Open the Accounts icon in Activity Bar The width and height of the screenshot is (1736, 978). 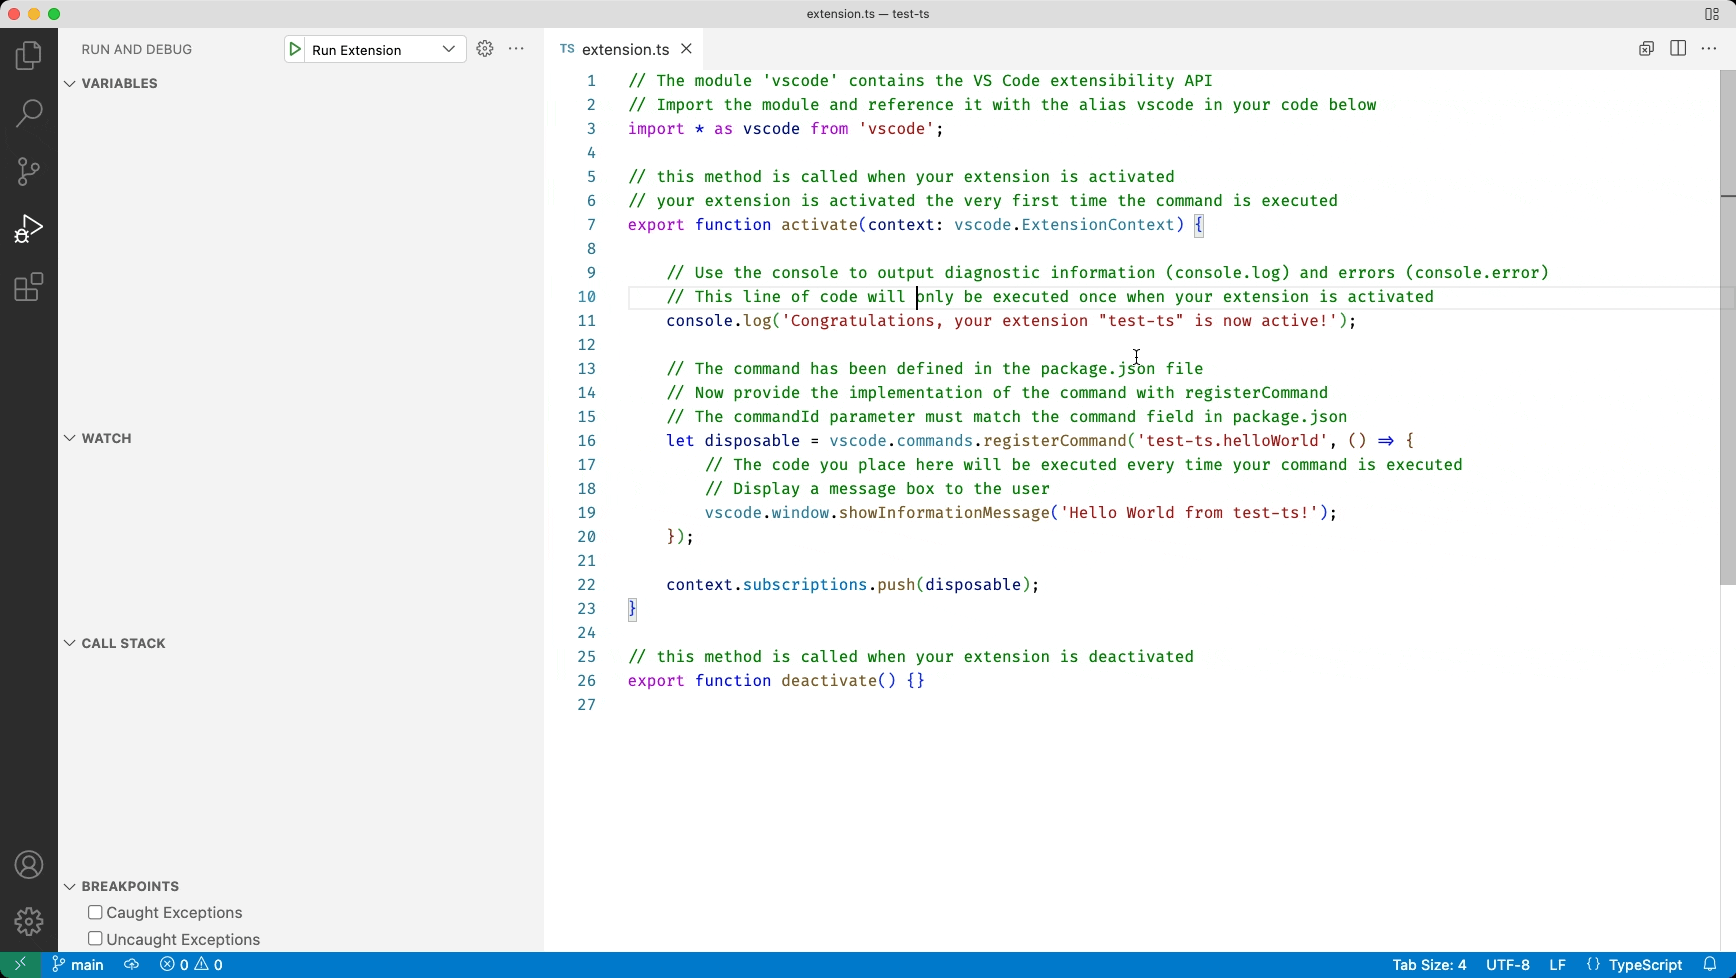coord(28,864)
